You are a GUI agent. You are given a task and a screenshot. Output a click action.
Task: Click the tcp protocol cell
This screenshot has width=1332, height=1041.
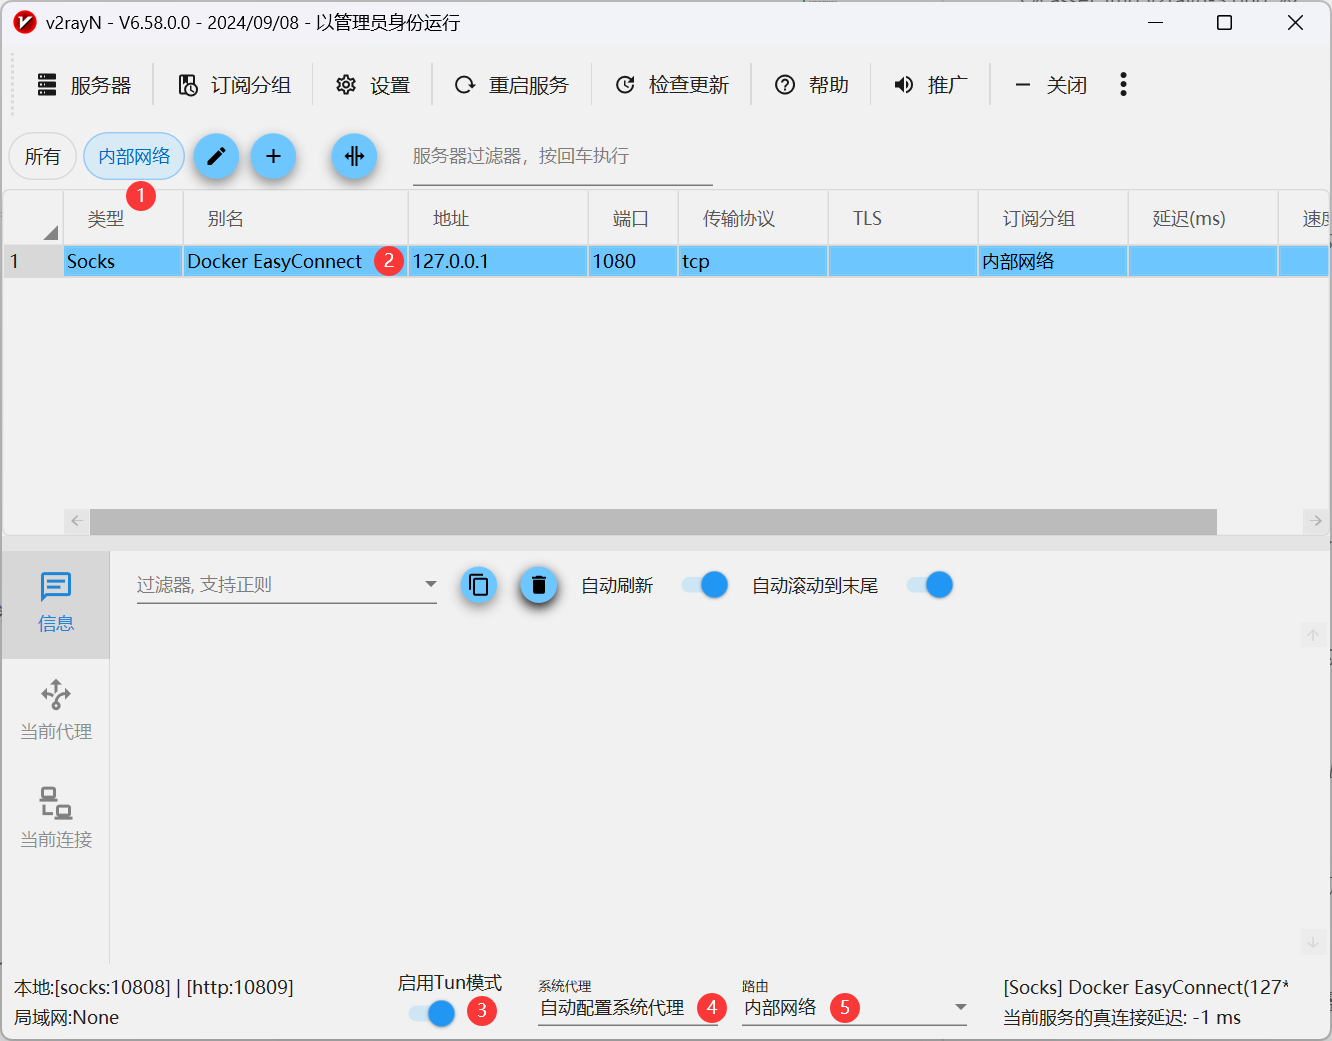(753, 262)
